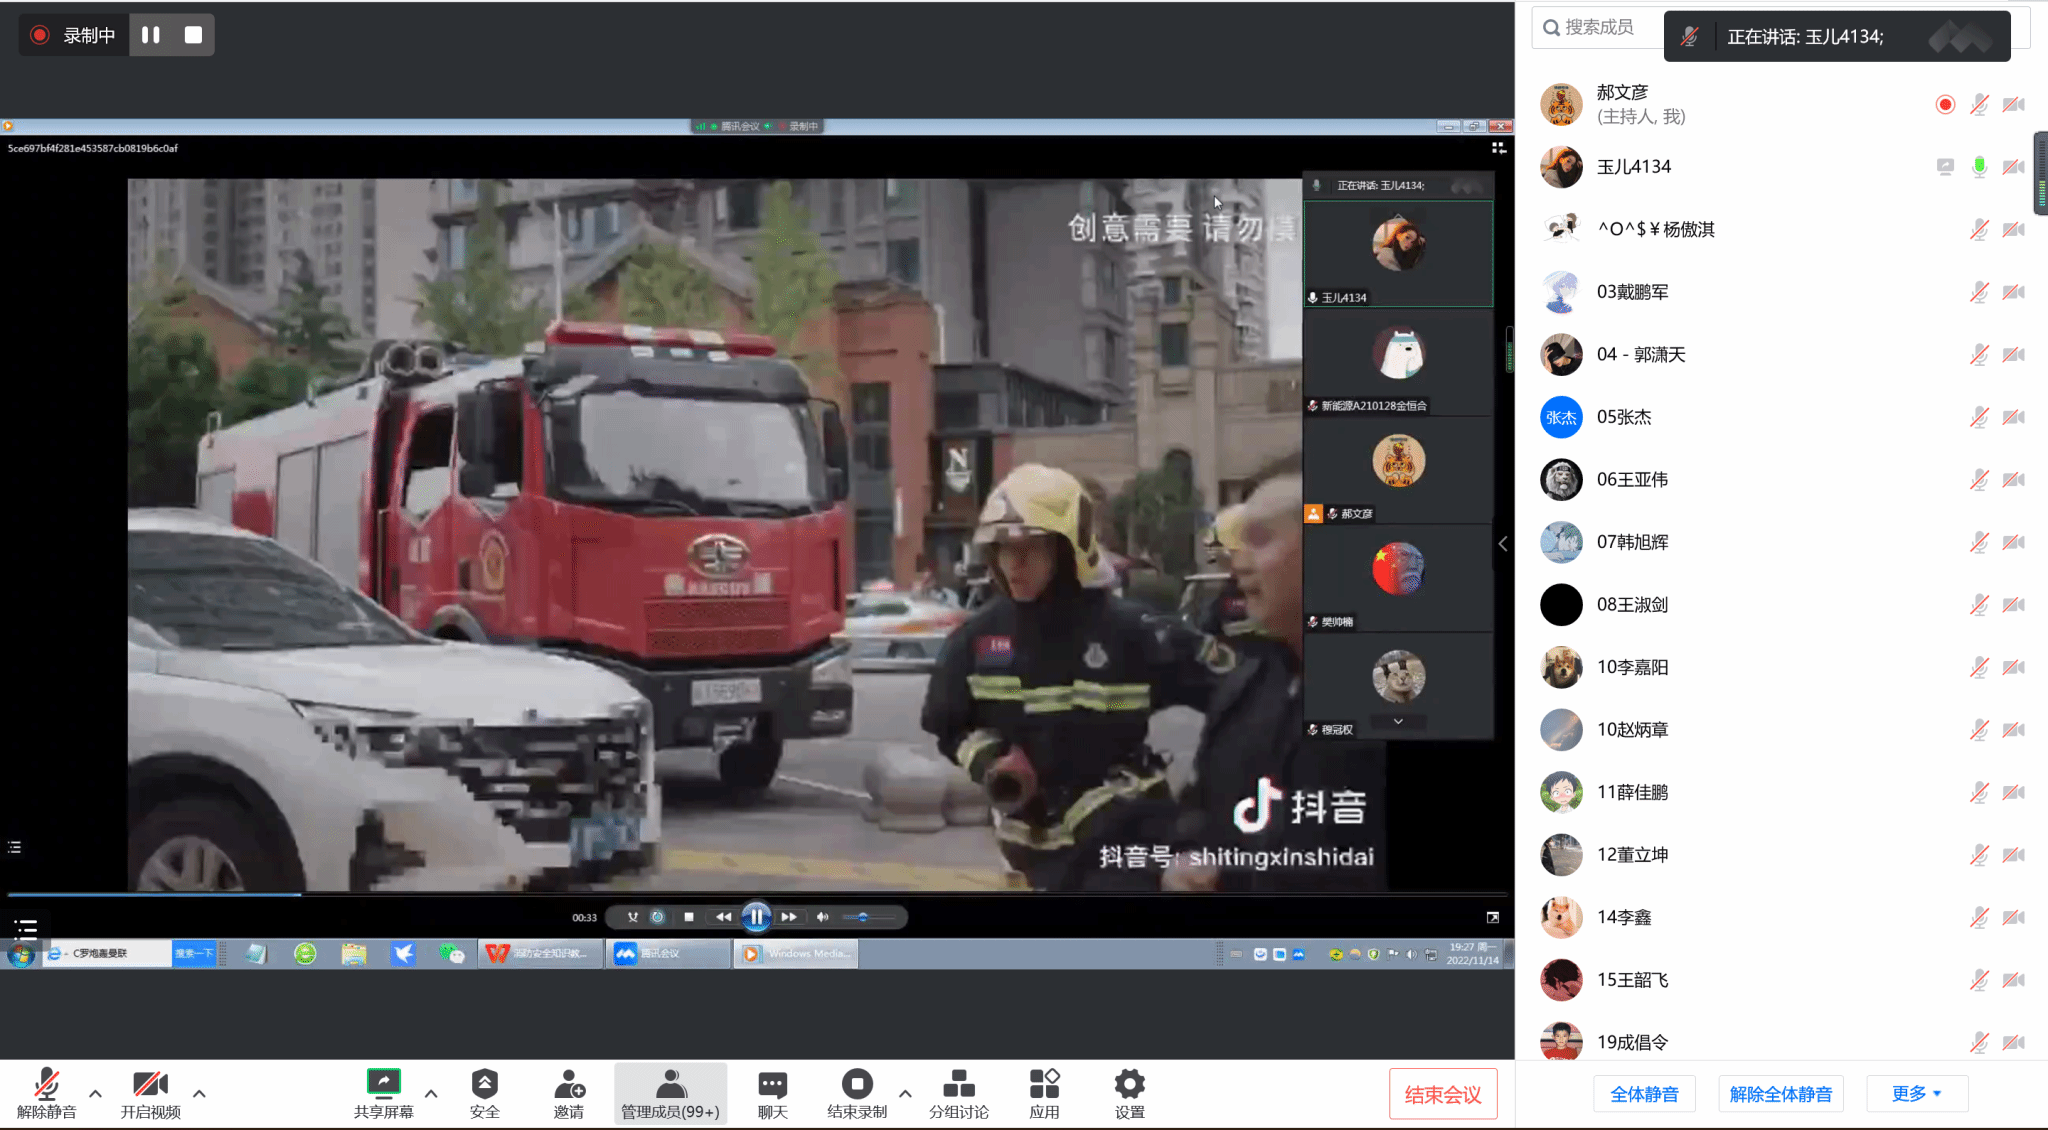Stop recording with the 结束录制 icon
The image size is (2048, 1130).
pyautogui.click(x=857, y=1084)
